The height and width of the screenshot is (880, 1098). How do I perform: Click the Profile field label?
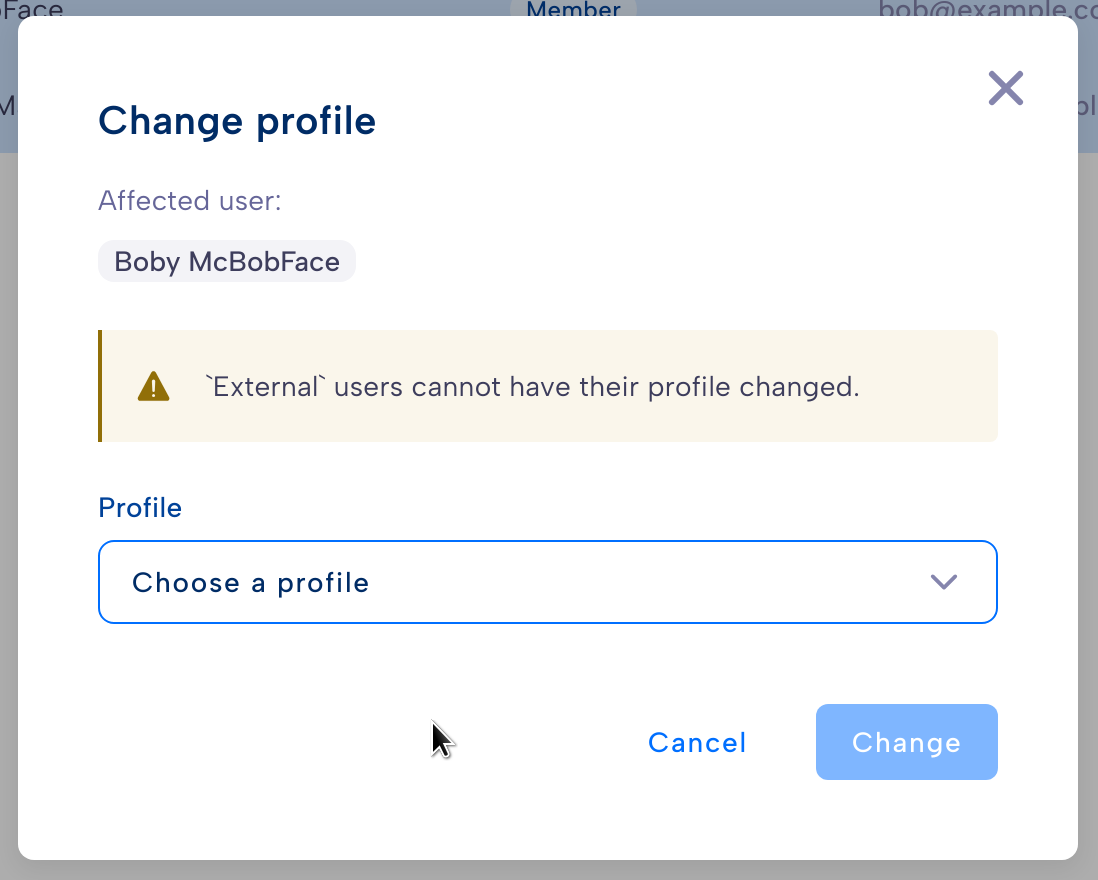tap(140, 508)
